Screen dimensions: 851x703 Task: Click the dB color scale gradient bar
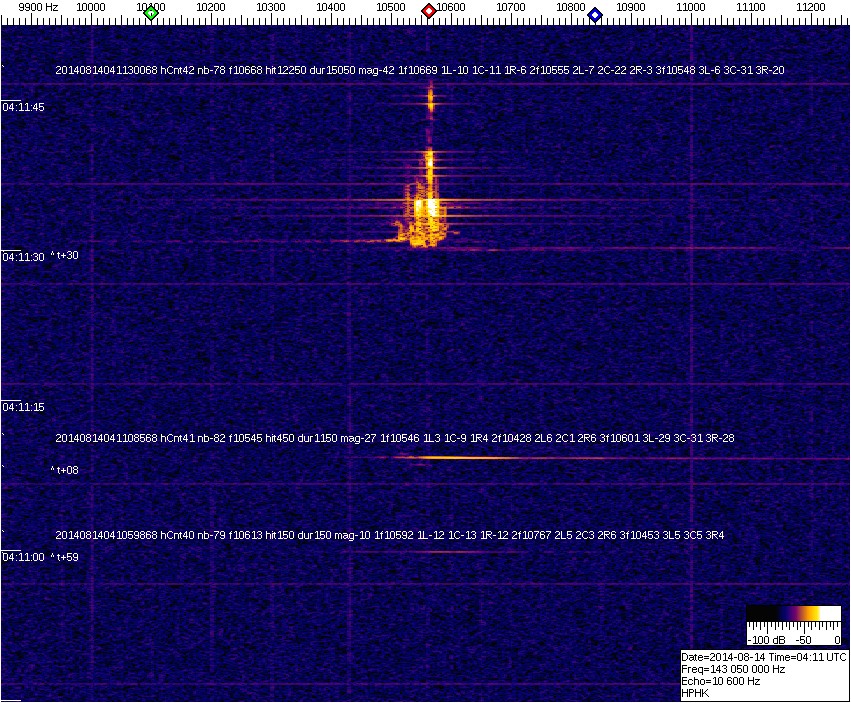tap(793, 614)
